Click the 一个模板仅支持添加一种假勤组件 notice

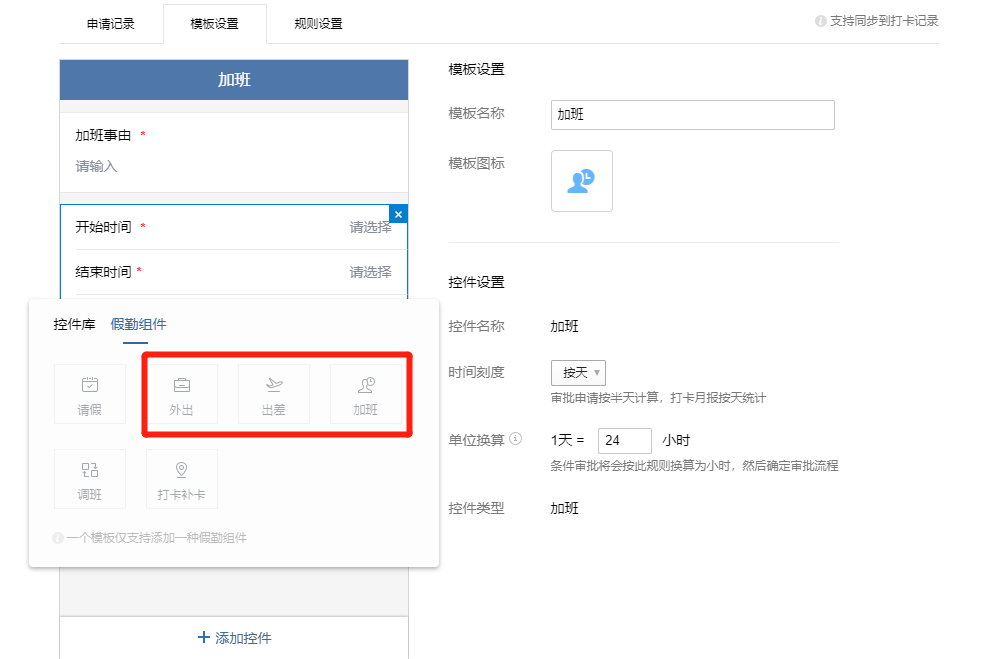pyautogui.click(x=157, y=538)
